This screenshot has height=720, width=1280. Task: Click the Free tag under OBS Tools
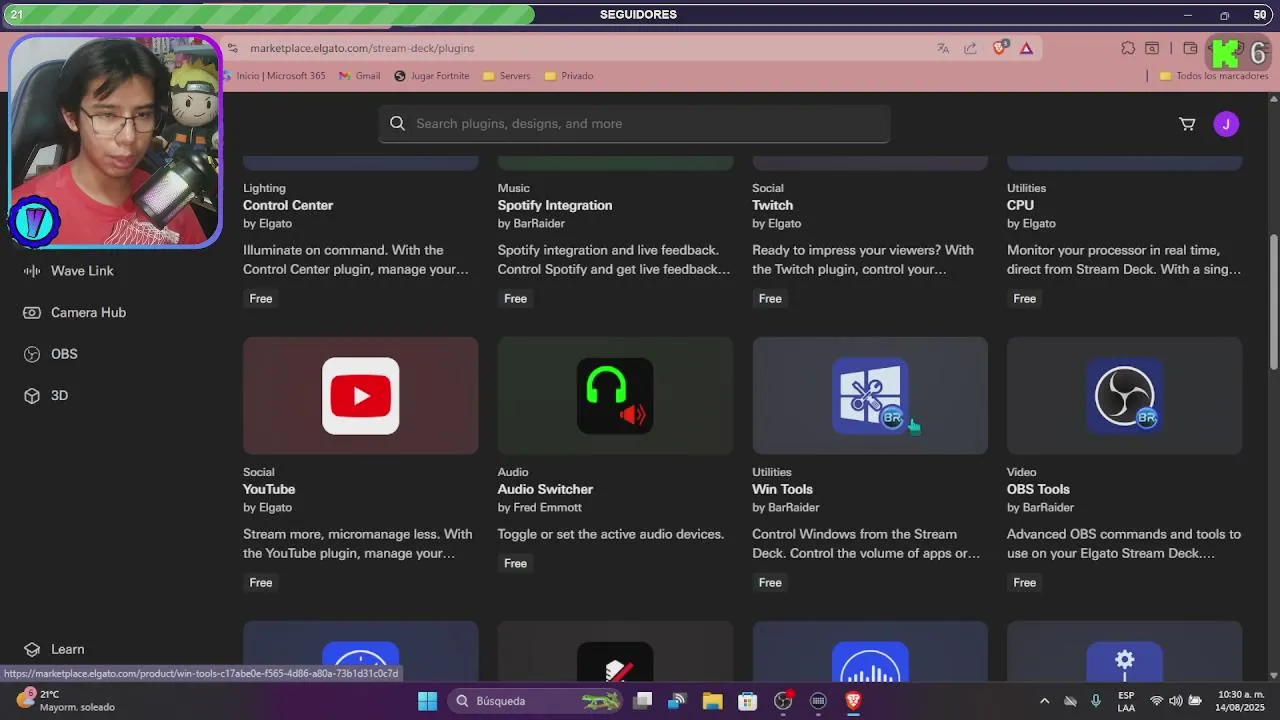tap(1024, 583)
